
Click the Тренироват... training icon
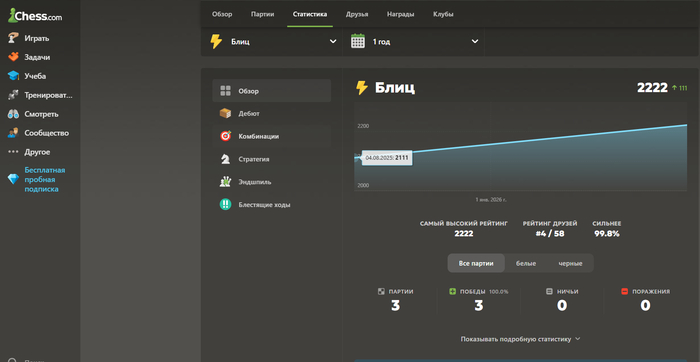tap(13, 95)
